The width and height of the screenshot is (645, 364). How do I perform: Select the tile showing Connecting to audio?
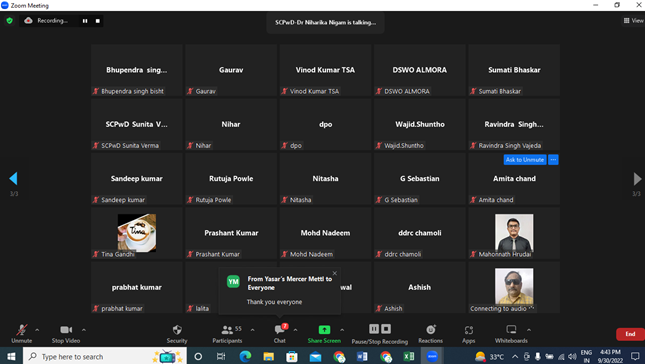point(514,287)
